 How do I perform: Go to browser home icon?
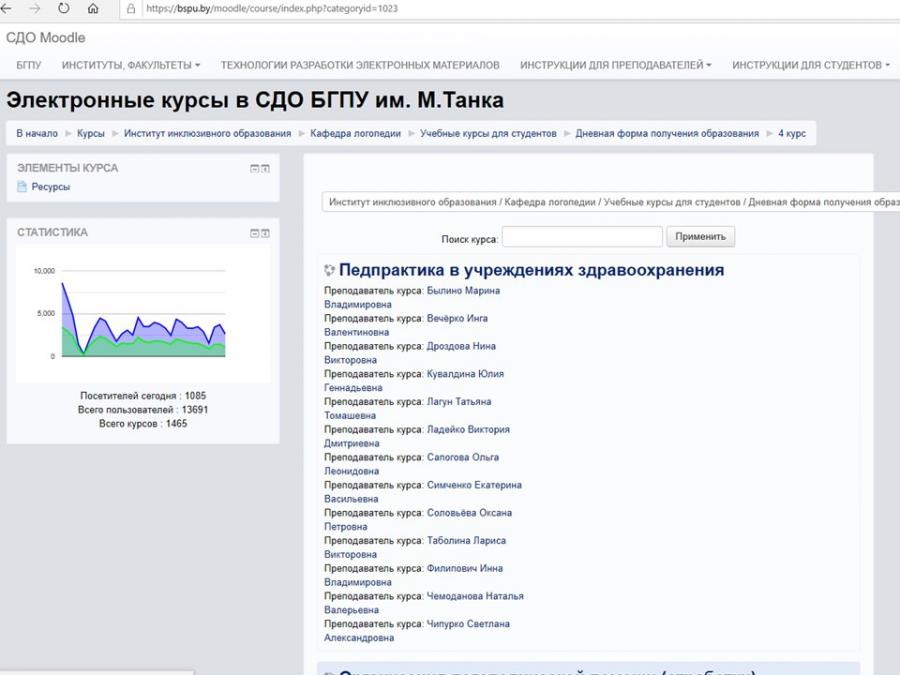[x=93, y=9]
